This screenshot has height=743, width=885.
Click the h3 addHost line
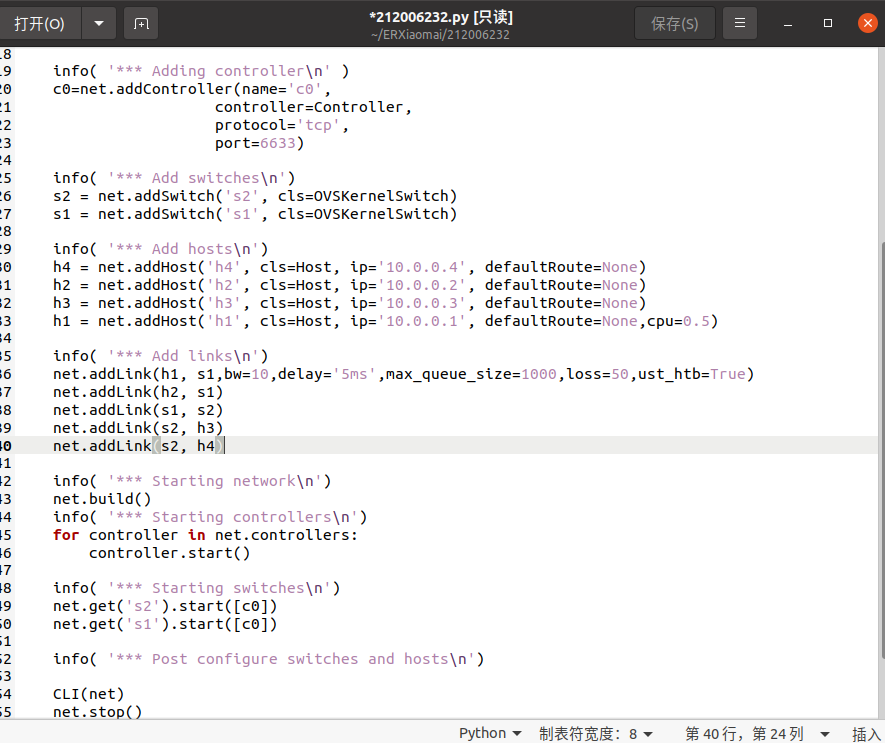[349, 304]
